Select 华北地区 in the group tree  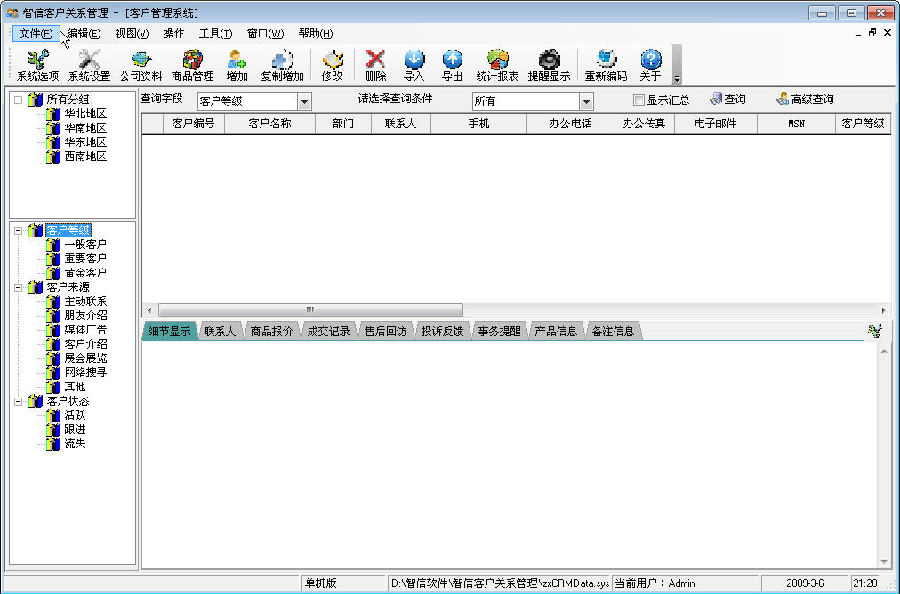86,114
